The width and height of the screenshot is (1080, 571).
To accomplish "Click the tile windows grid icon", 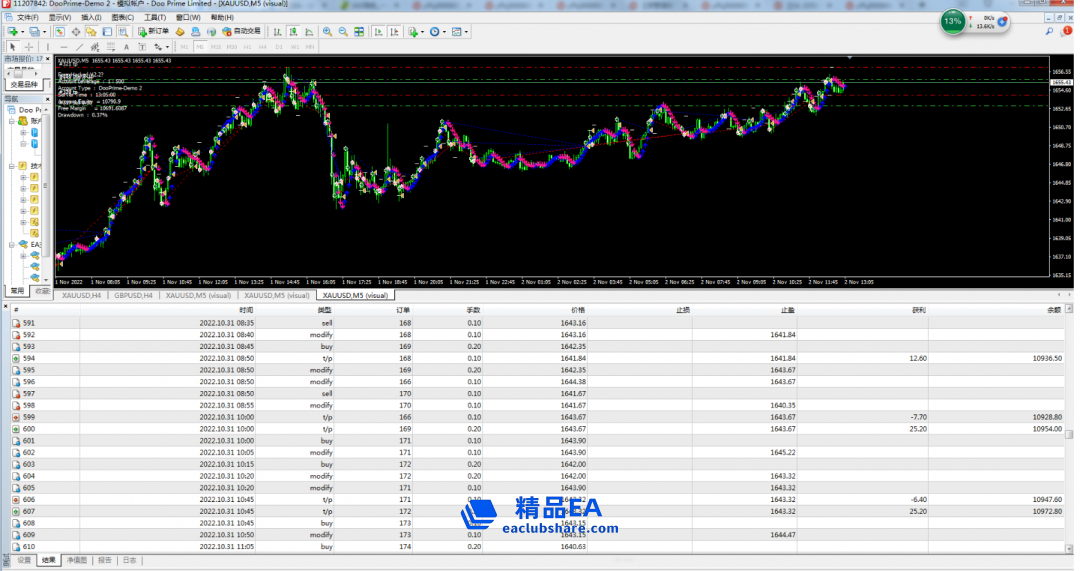I will tap(359, 32).
